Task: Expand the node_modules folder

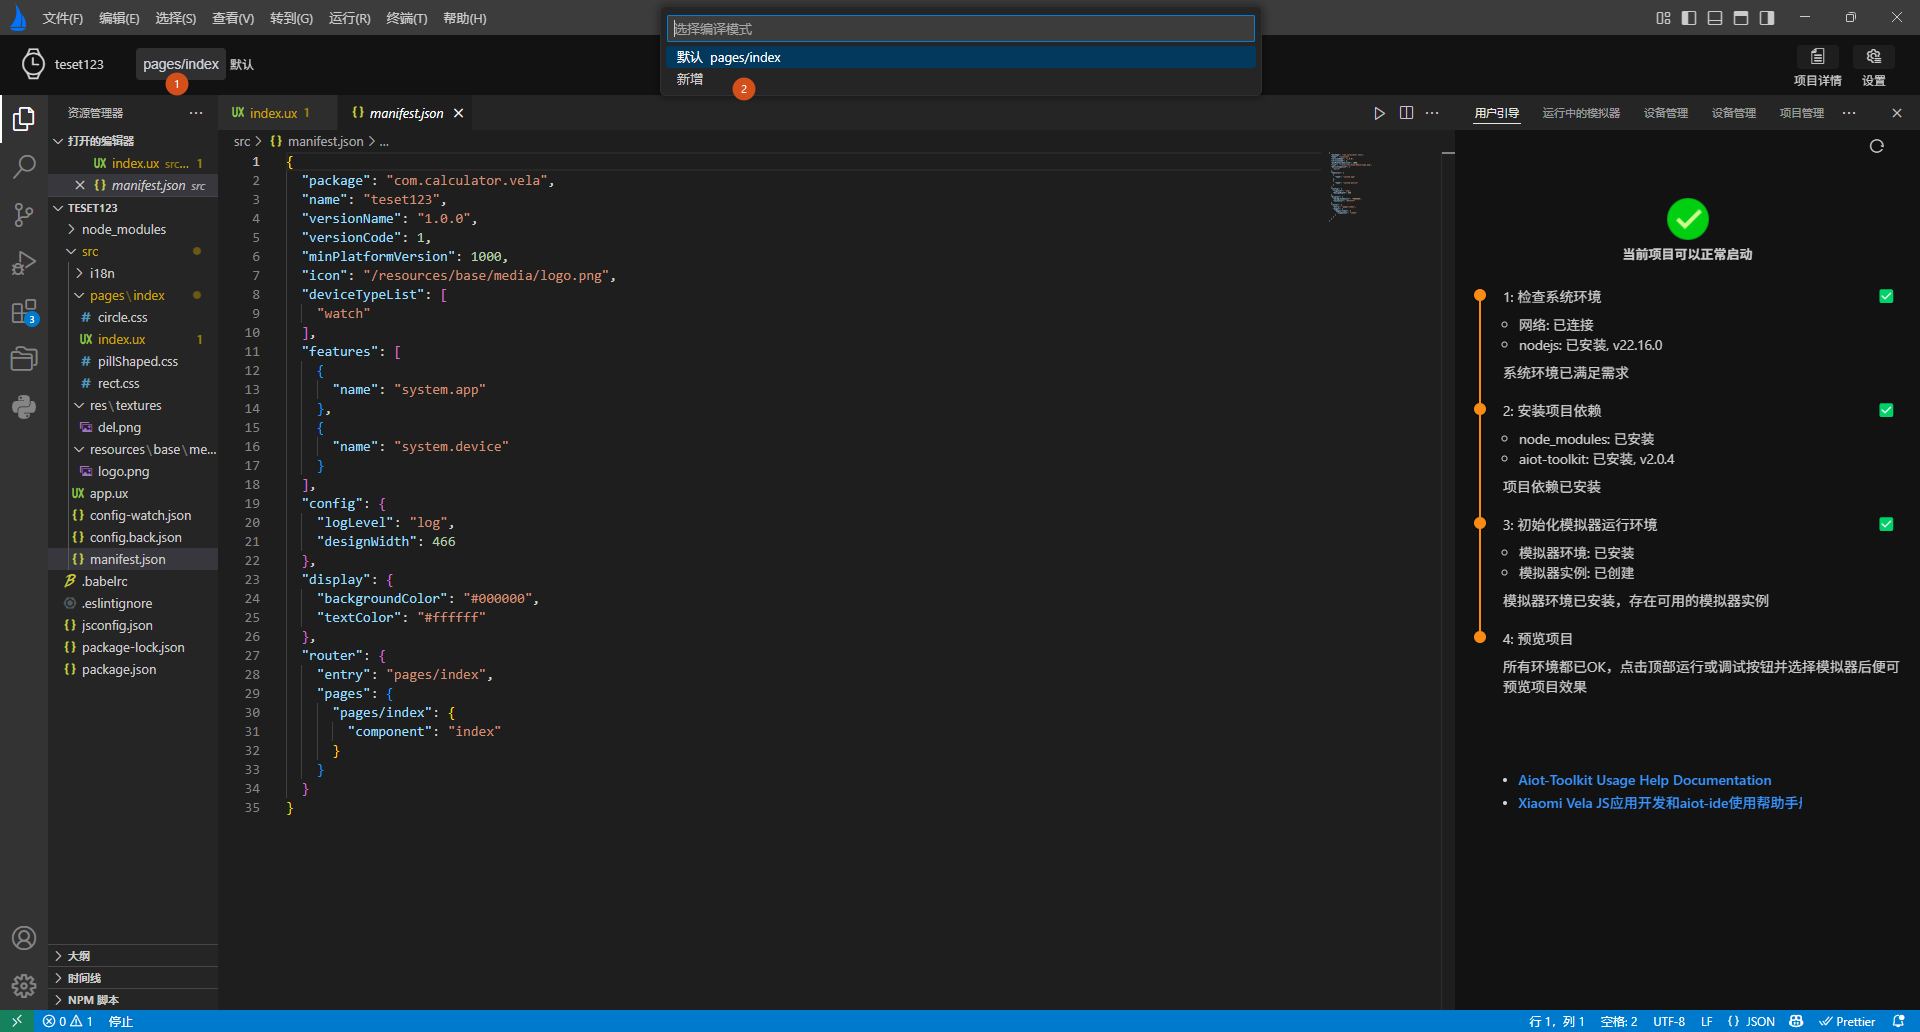Action: click(x=123, y=229)
